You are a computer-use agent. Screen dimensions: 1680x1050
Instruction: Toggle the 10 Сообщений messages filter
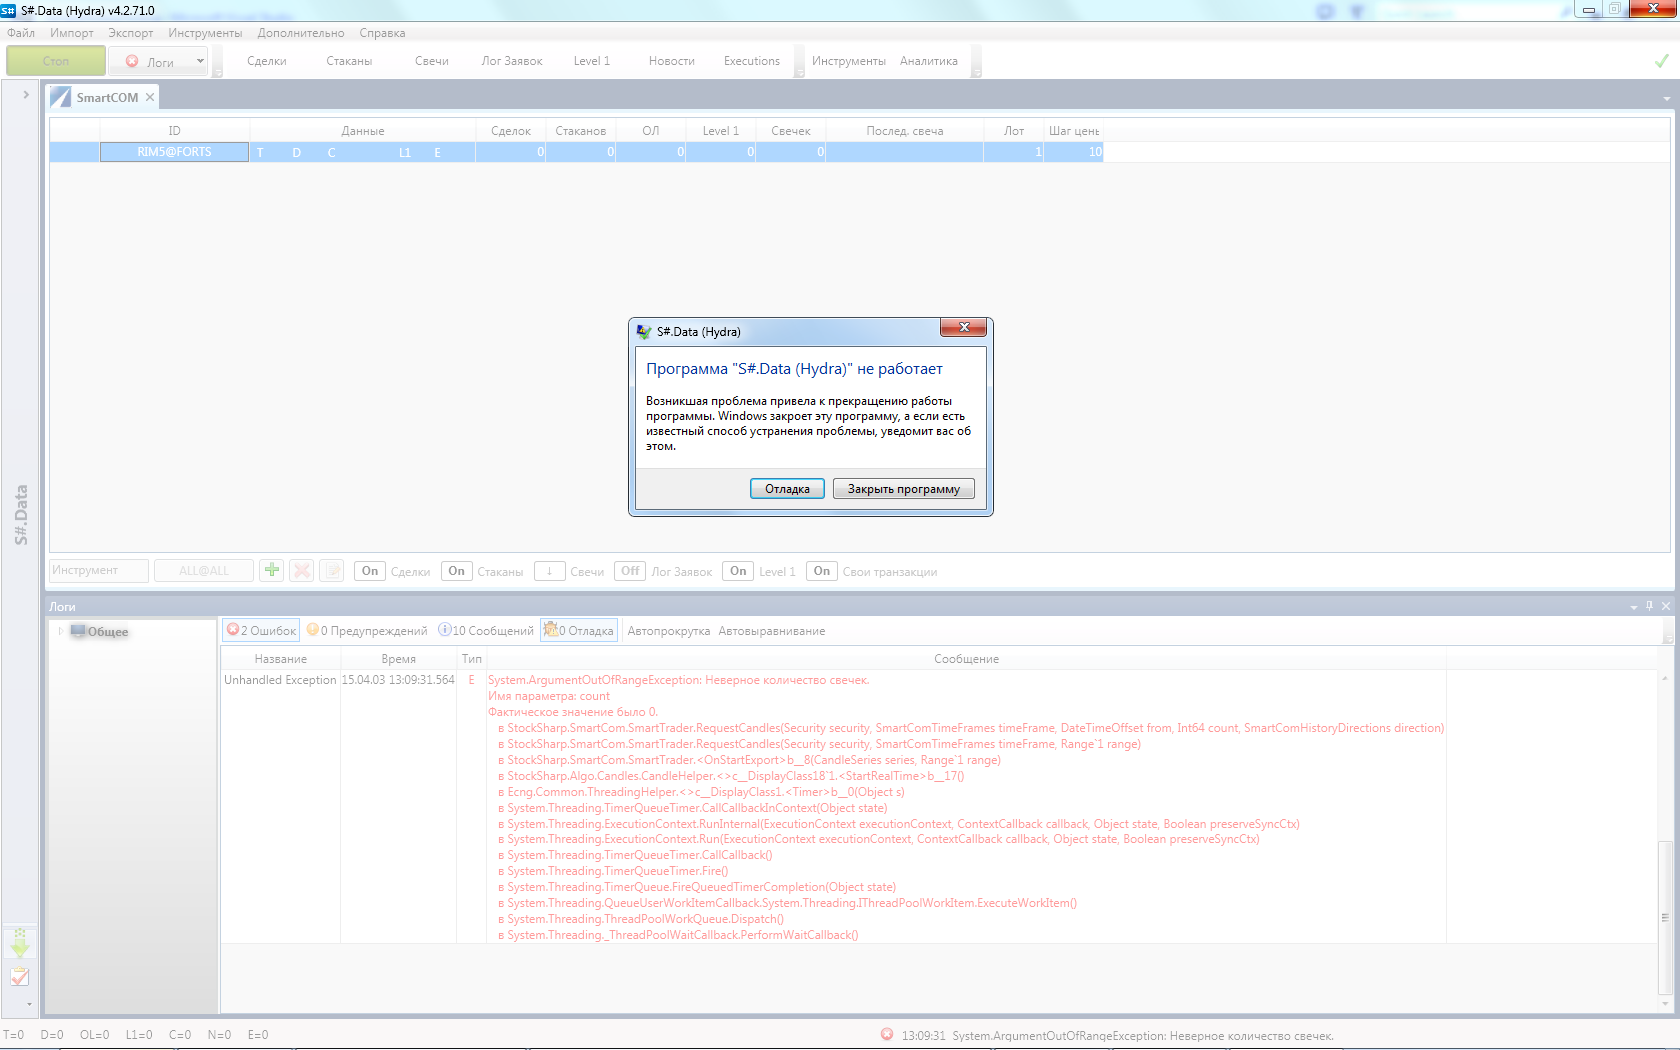point(486,630)
